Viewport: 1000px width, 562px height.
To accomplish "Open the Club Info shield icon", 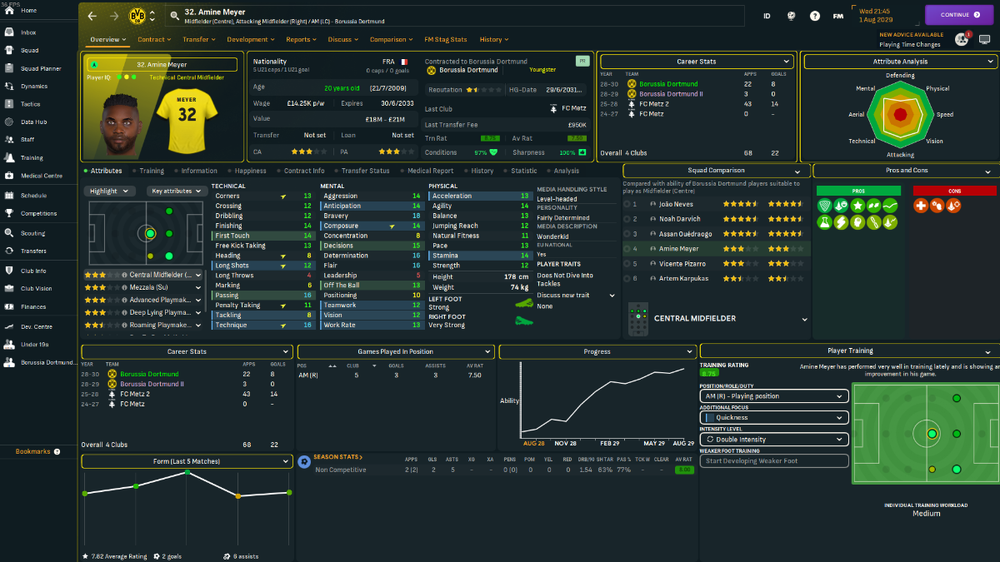I will [x=9, y=270].
